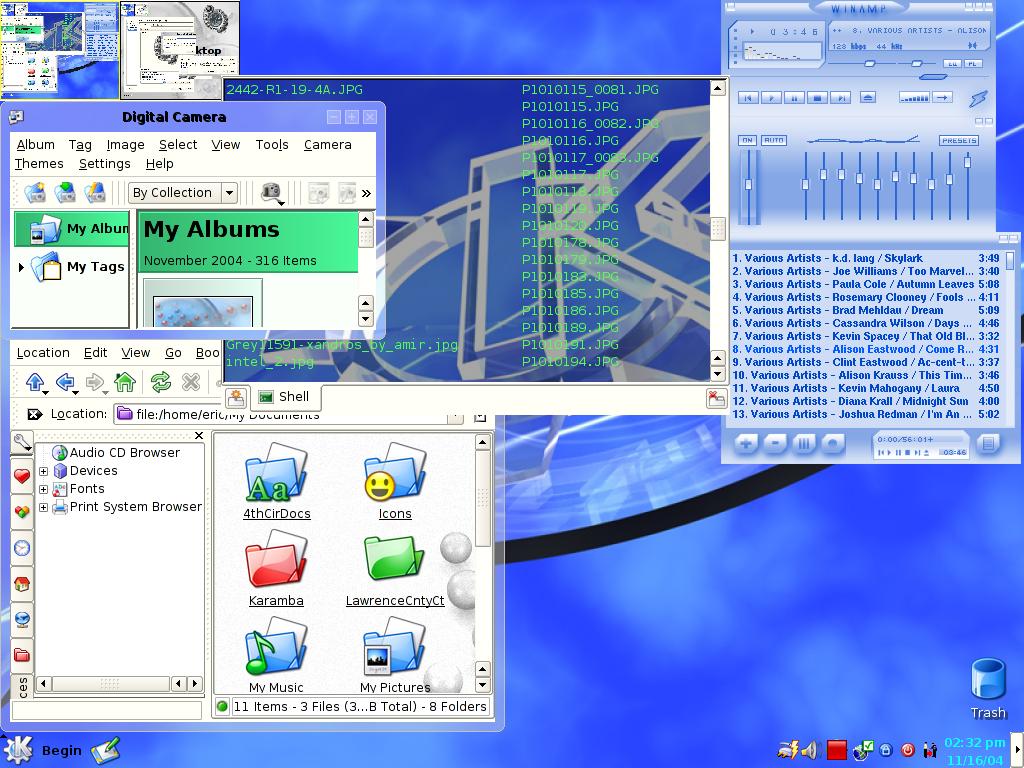Pause playback using Winamp's pause button
Image resolution: width=1024 pixels, height=768 pixels.
point(794,98)
